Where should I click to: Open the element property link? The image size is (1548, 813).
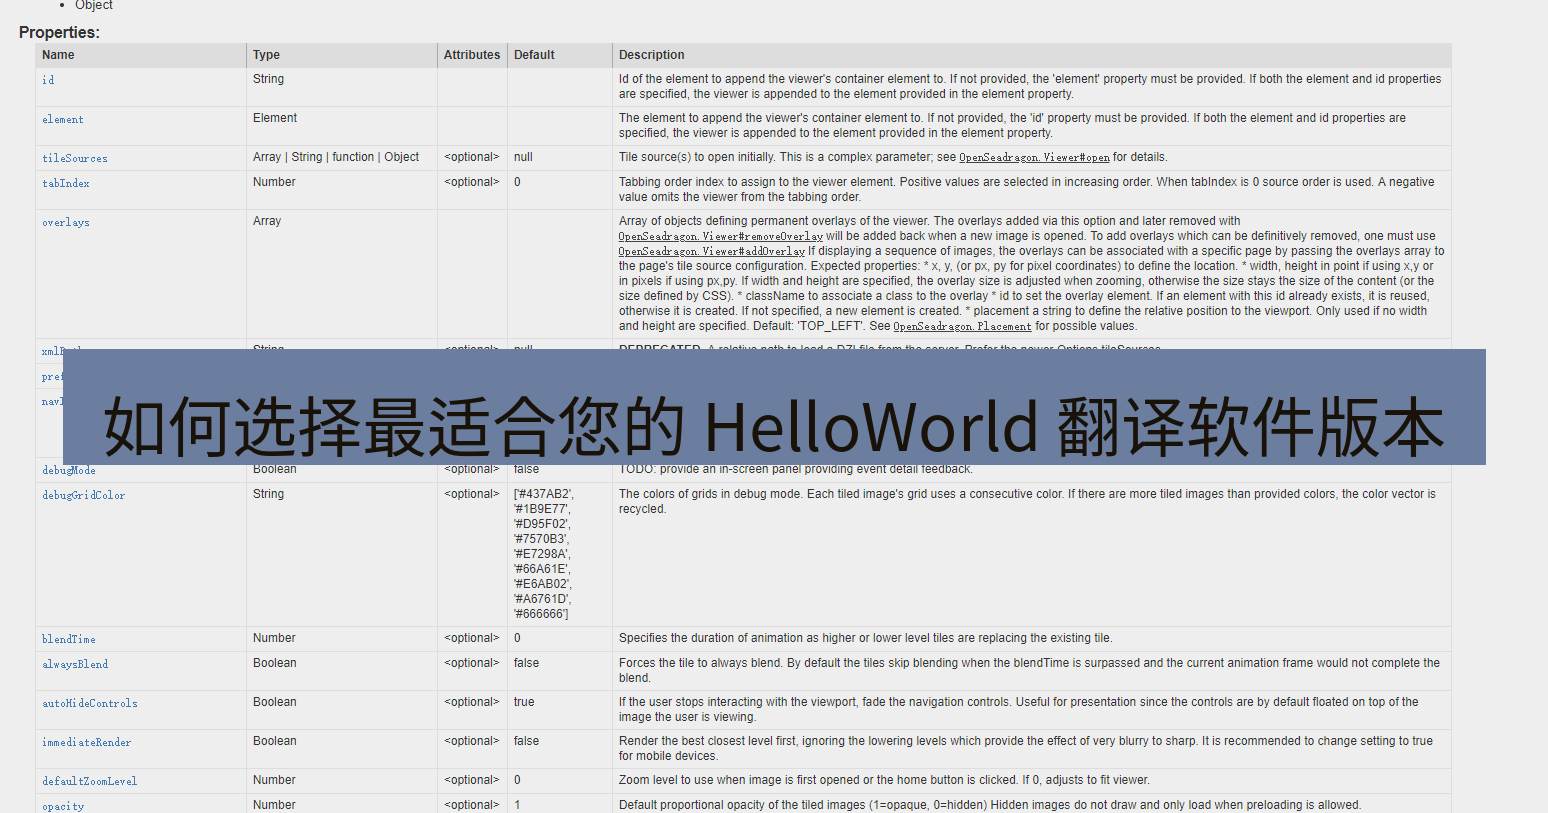(x=63, y=119)
